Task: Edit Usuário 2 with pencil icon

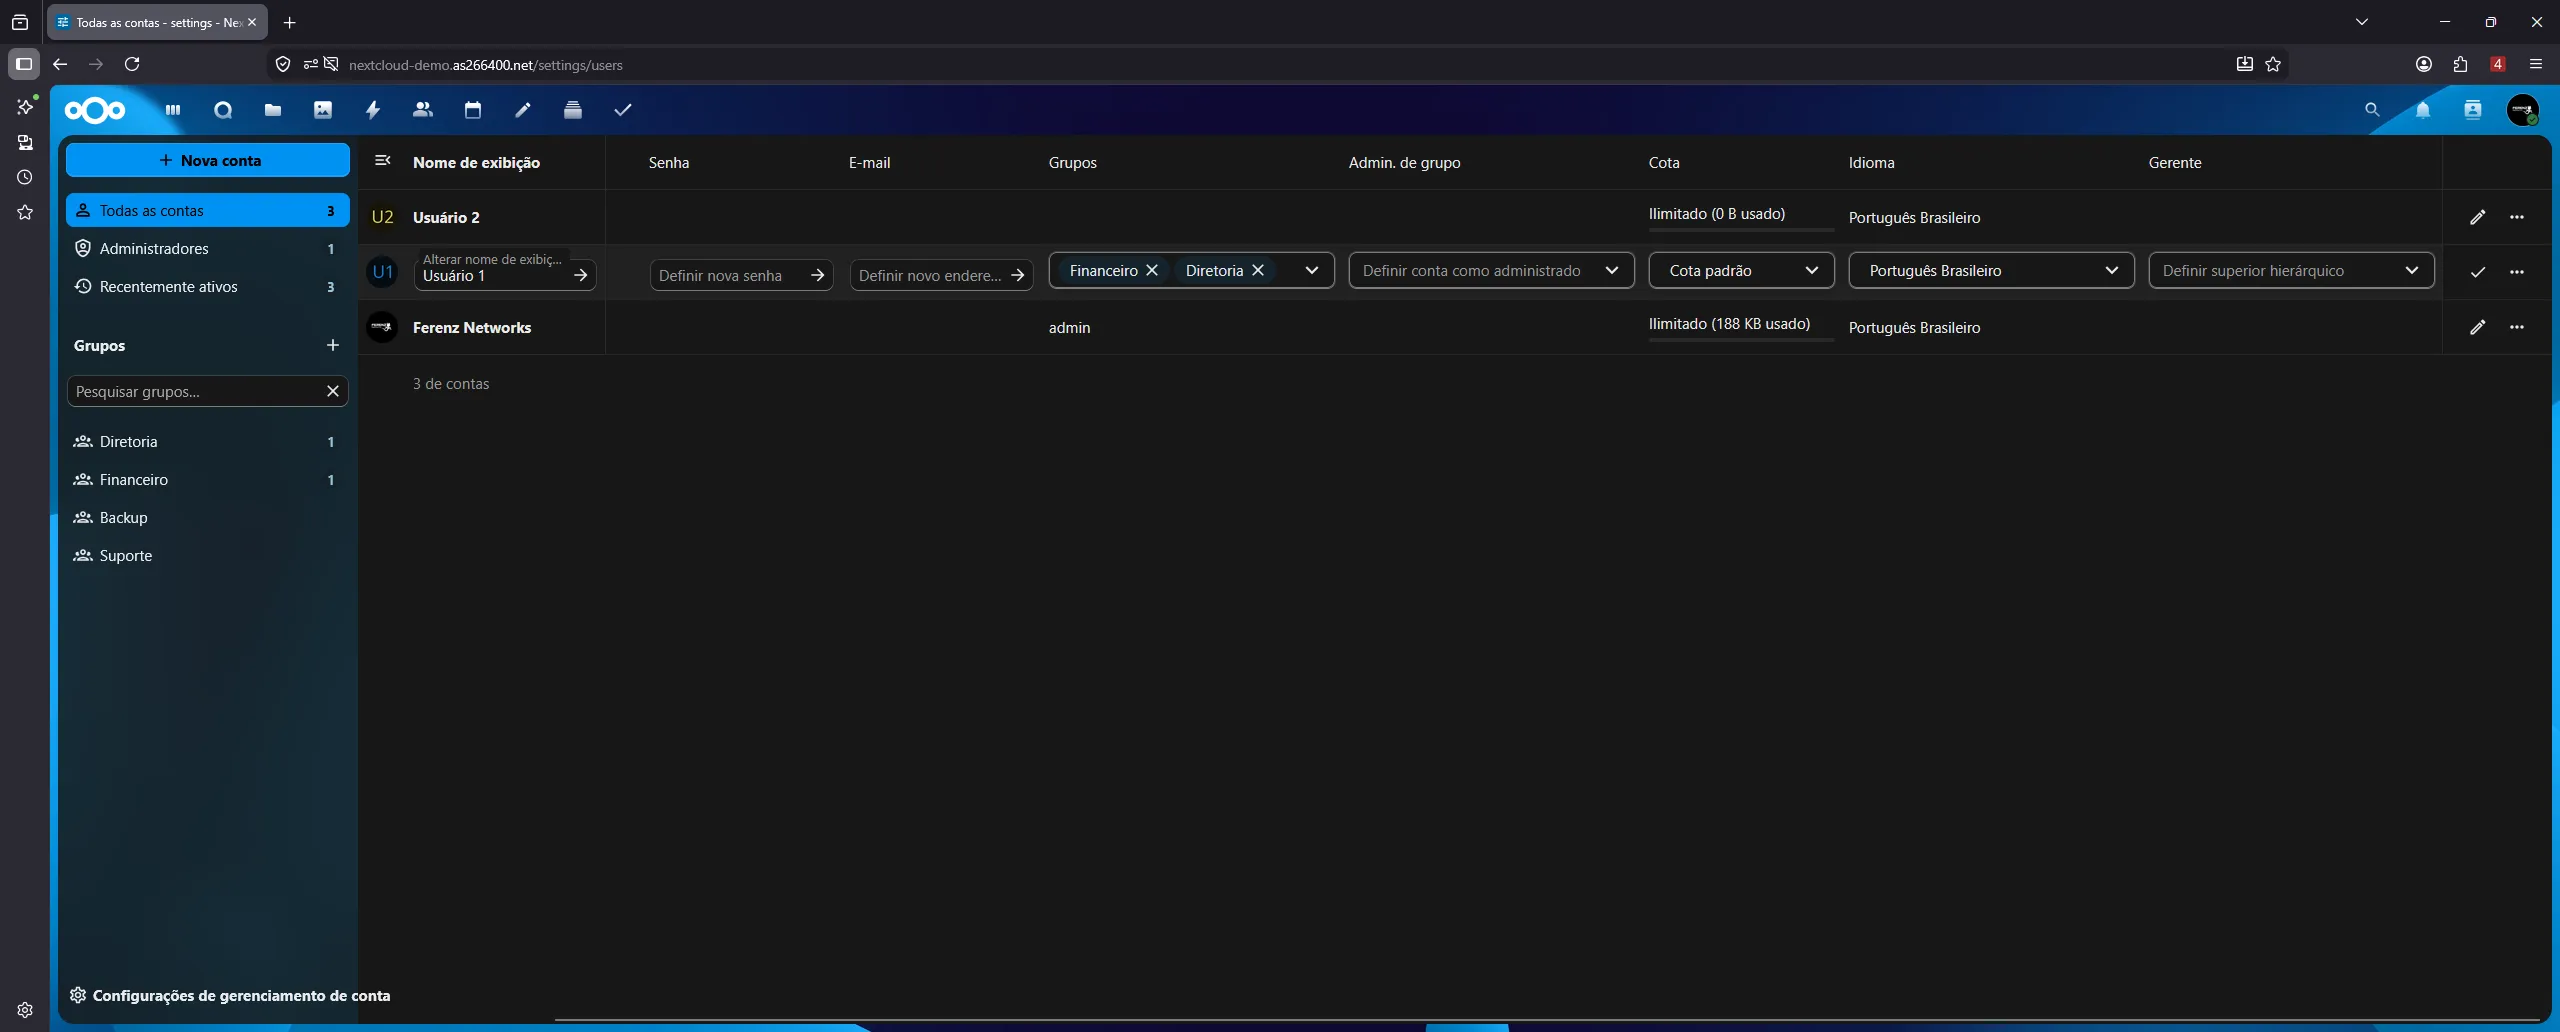Action: [2478, 217]
